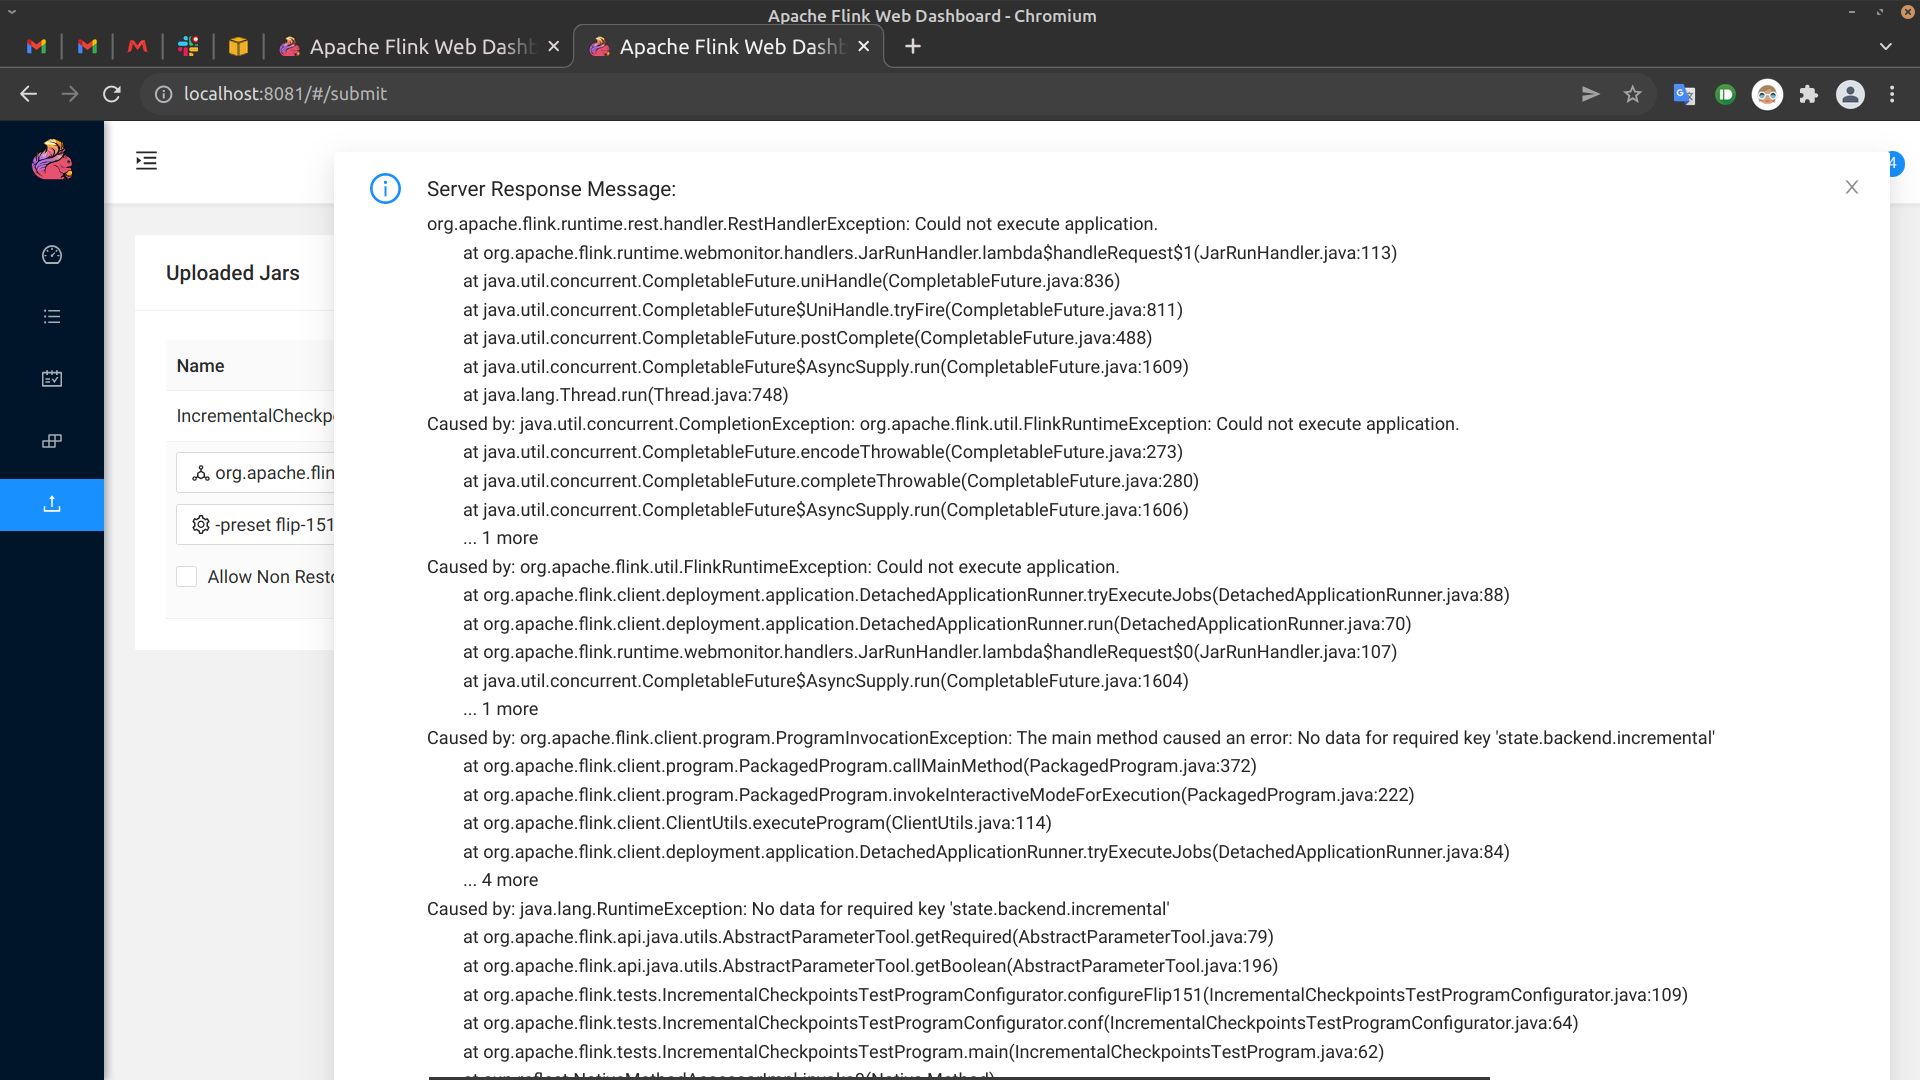
Task: Dismiss the Server Response Message dialog
Action: (x=1851, y=187)
